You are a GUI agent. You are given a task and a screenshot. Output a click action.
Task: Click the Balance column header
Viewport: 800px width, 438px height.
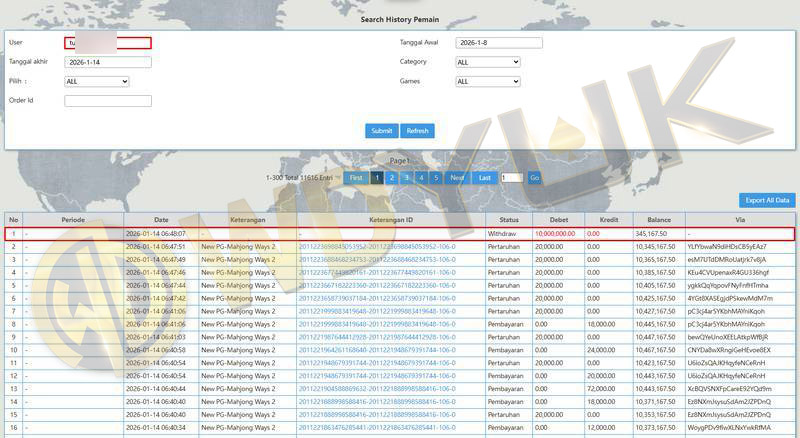(x=658, y=219)
